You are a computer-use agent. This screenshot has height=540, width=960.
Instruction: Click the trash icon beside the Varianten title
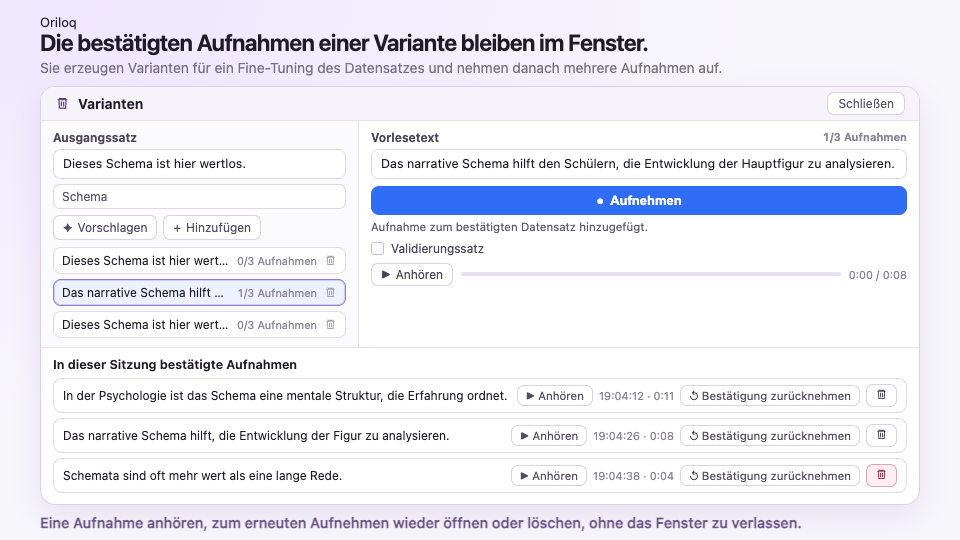point(62,103)
